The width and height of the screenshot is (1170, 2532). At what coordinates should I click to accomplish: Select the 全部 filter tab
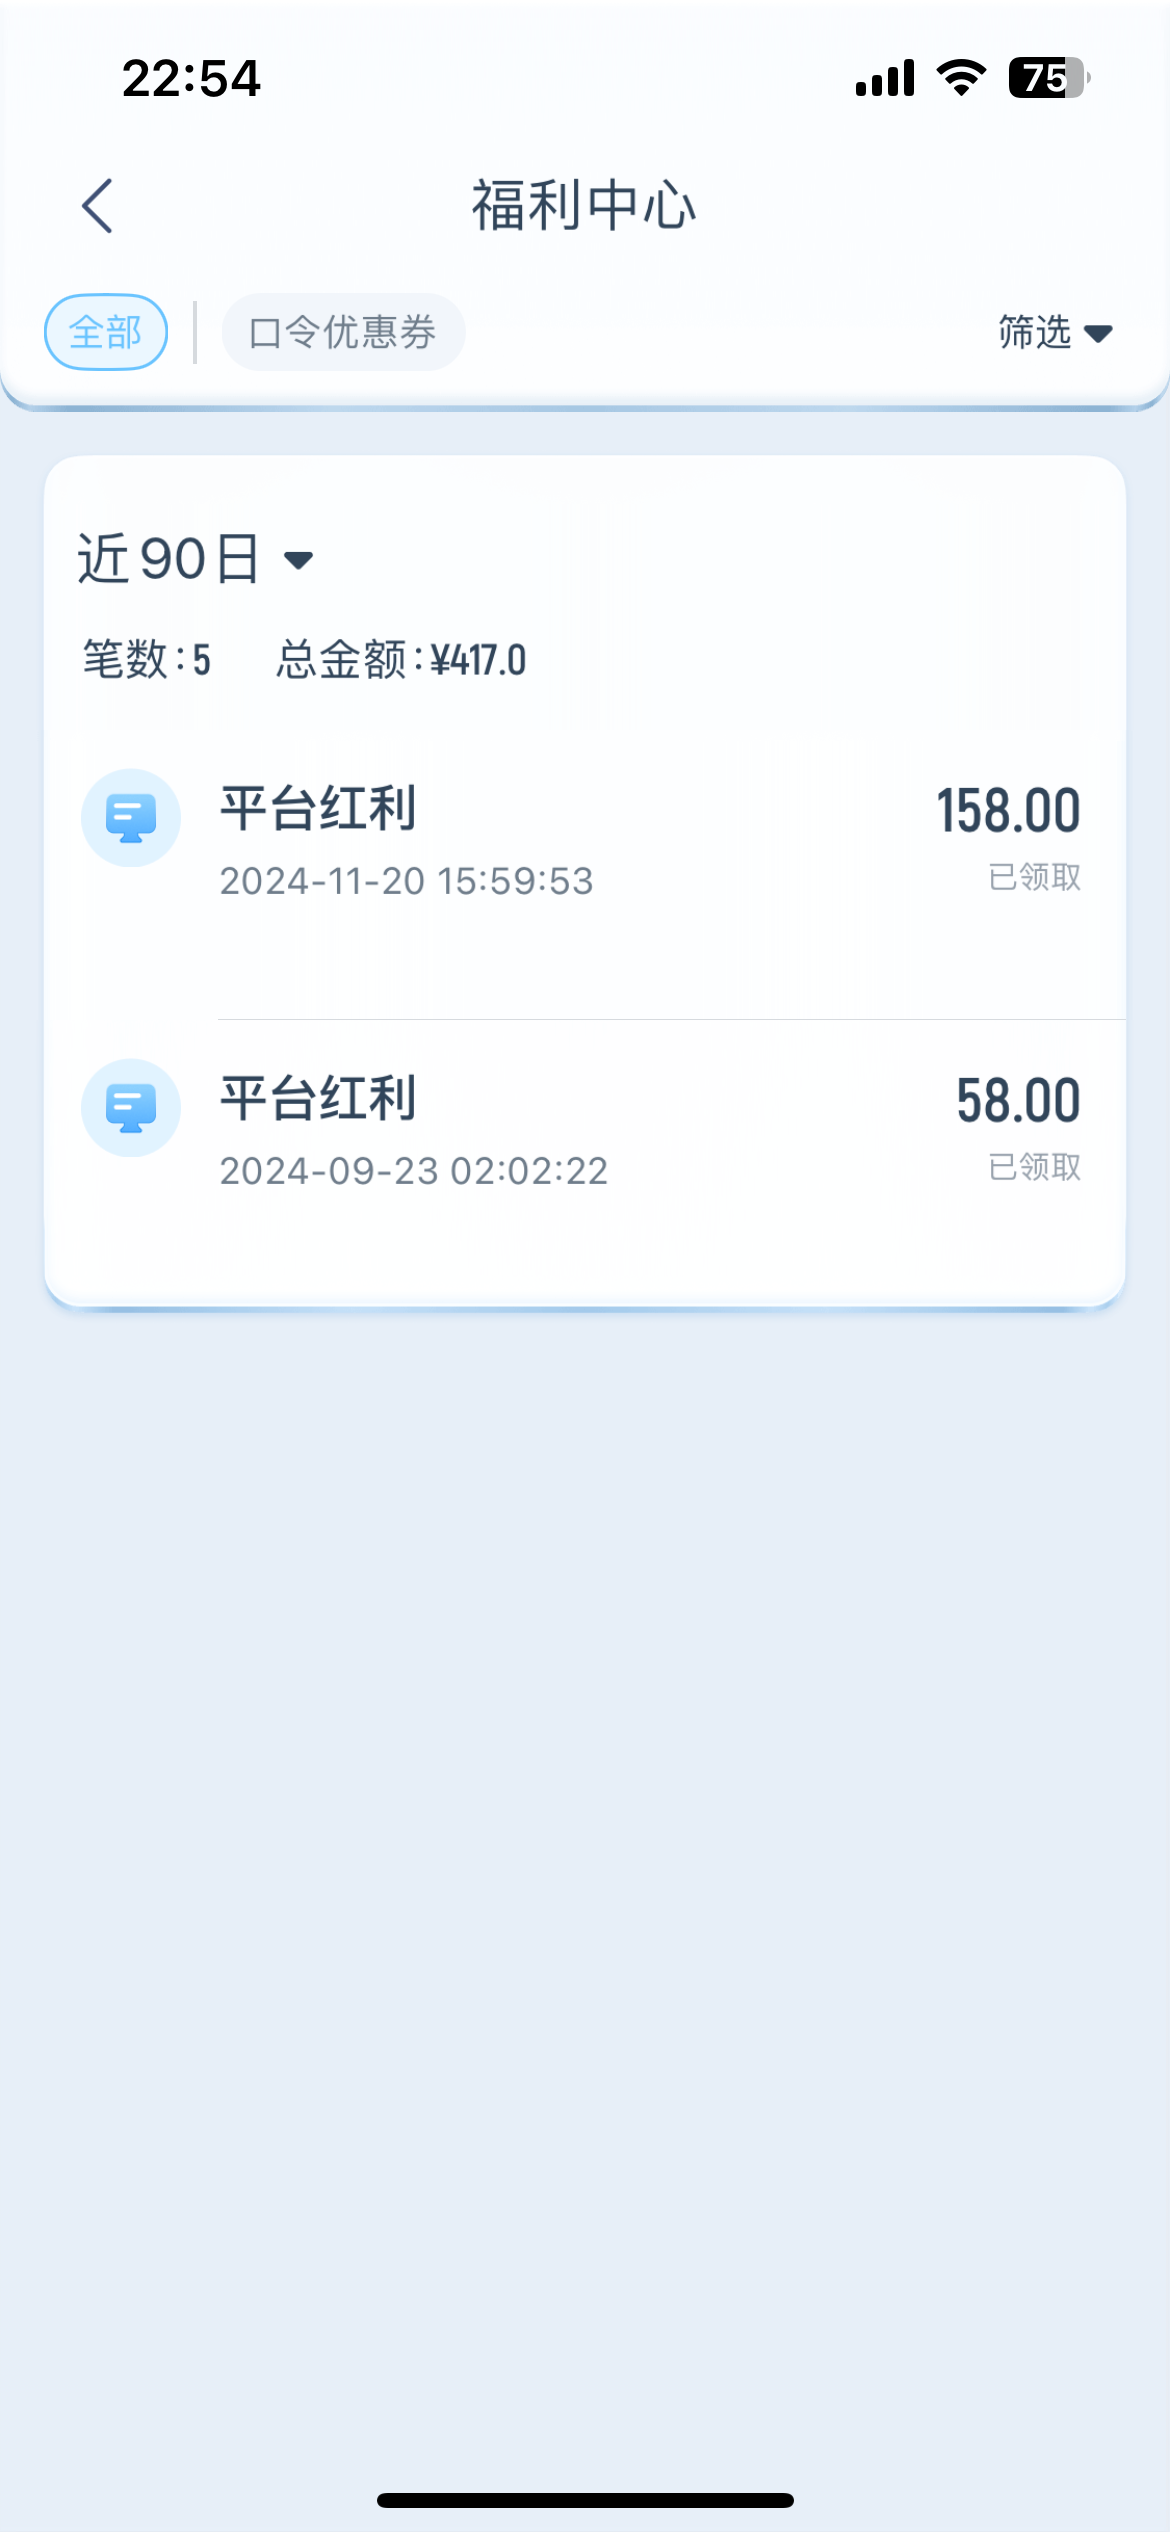pyautogui.click(x=106, y=332)
